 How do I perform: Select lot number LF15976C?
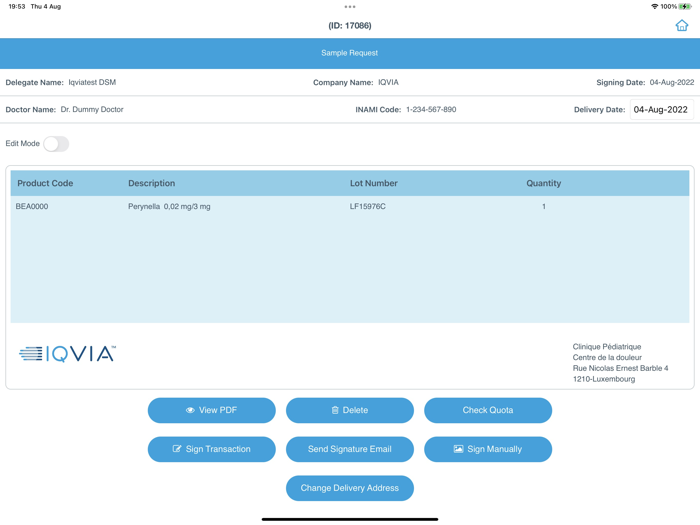[x=367, y=207]
